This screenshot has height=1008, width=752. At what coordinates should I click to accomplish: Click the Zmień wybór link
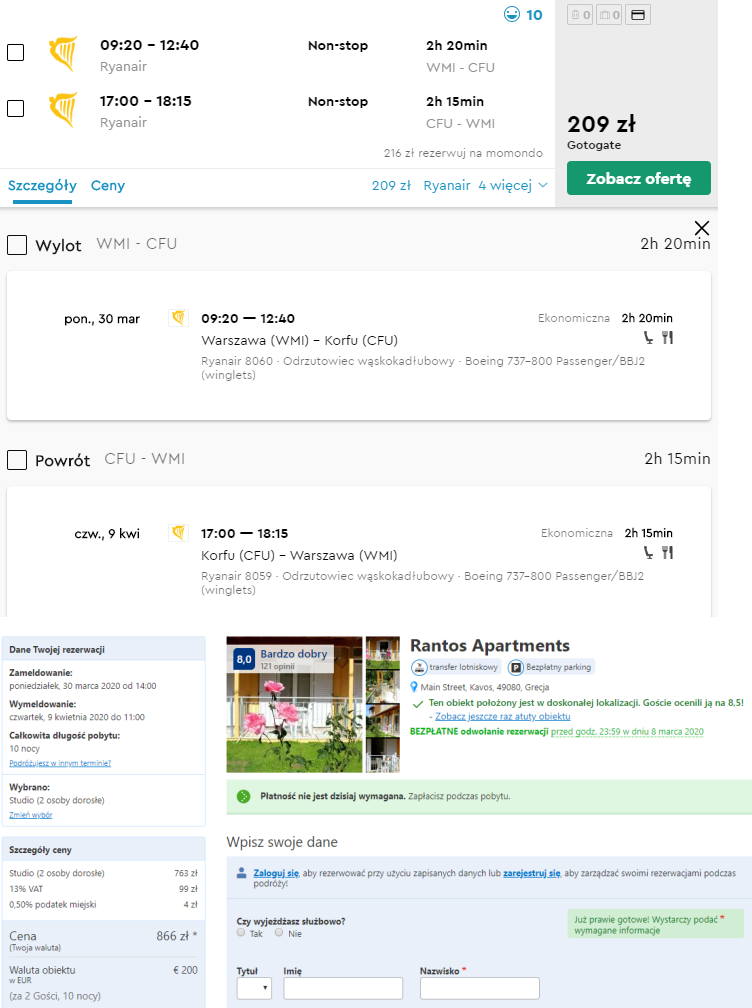tap(31, 814)
